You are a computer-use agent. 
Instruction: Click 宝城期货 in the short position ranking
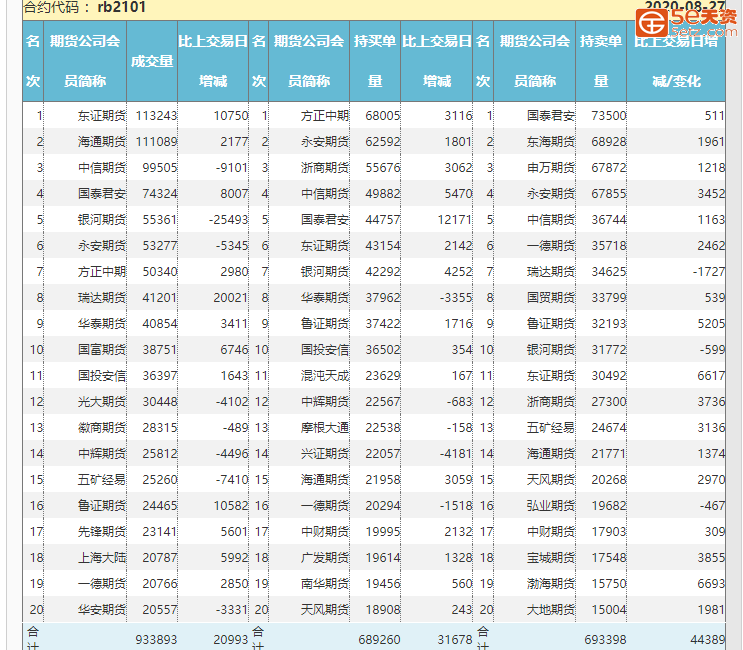pyautogui.click(x=551, y=559)
